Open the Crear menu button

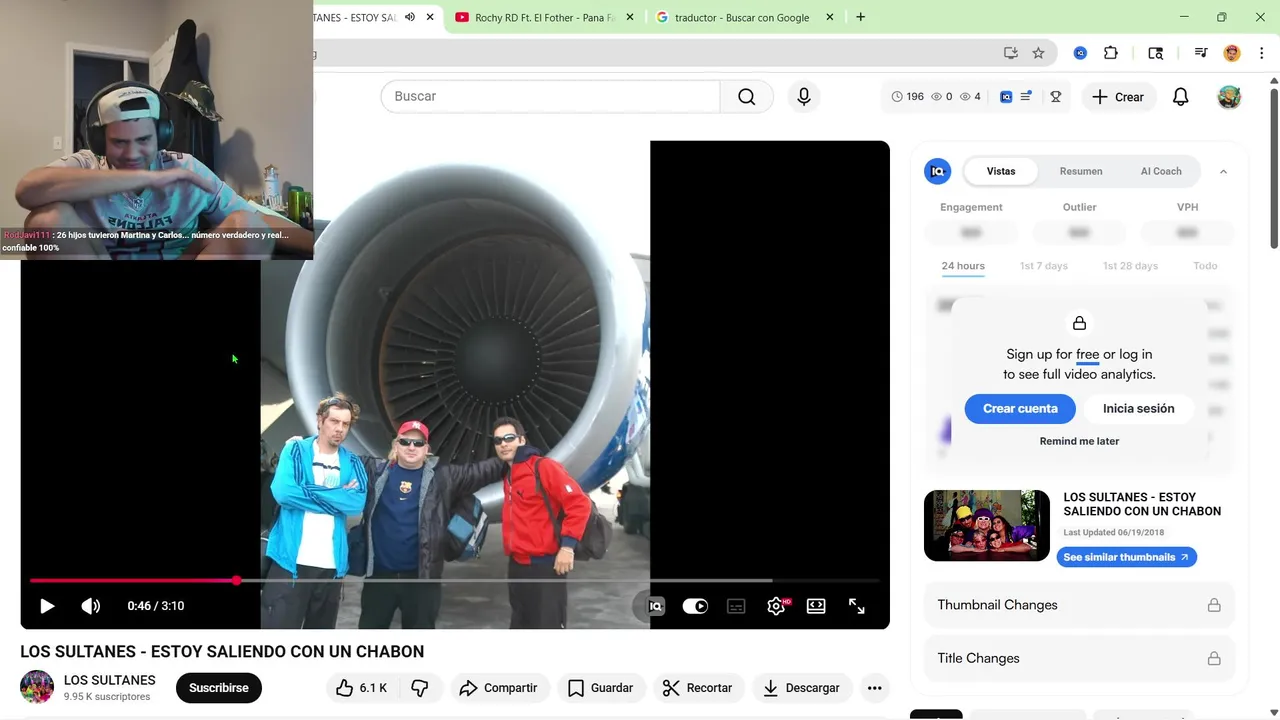click(1118, 96)
